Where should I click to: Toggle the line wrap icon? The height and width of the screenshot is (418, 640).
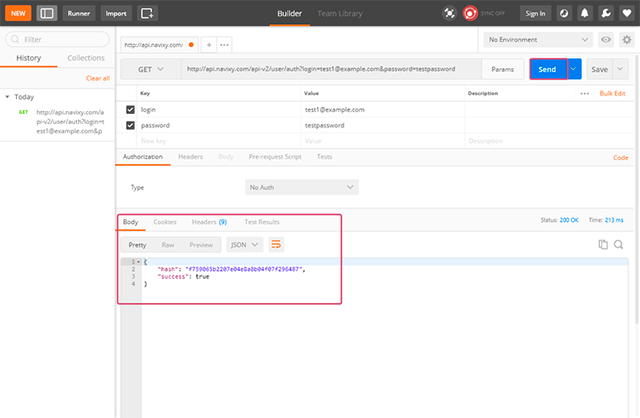[276, 245]
